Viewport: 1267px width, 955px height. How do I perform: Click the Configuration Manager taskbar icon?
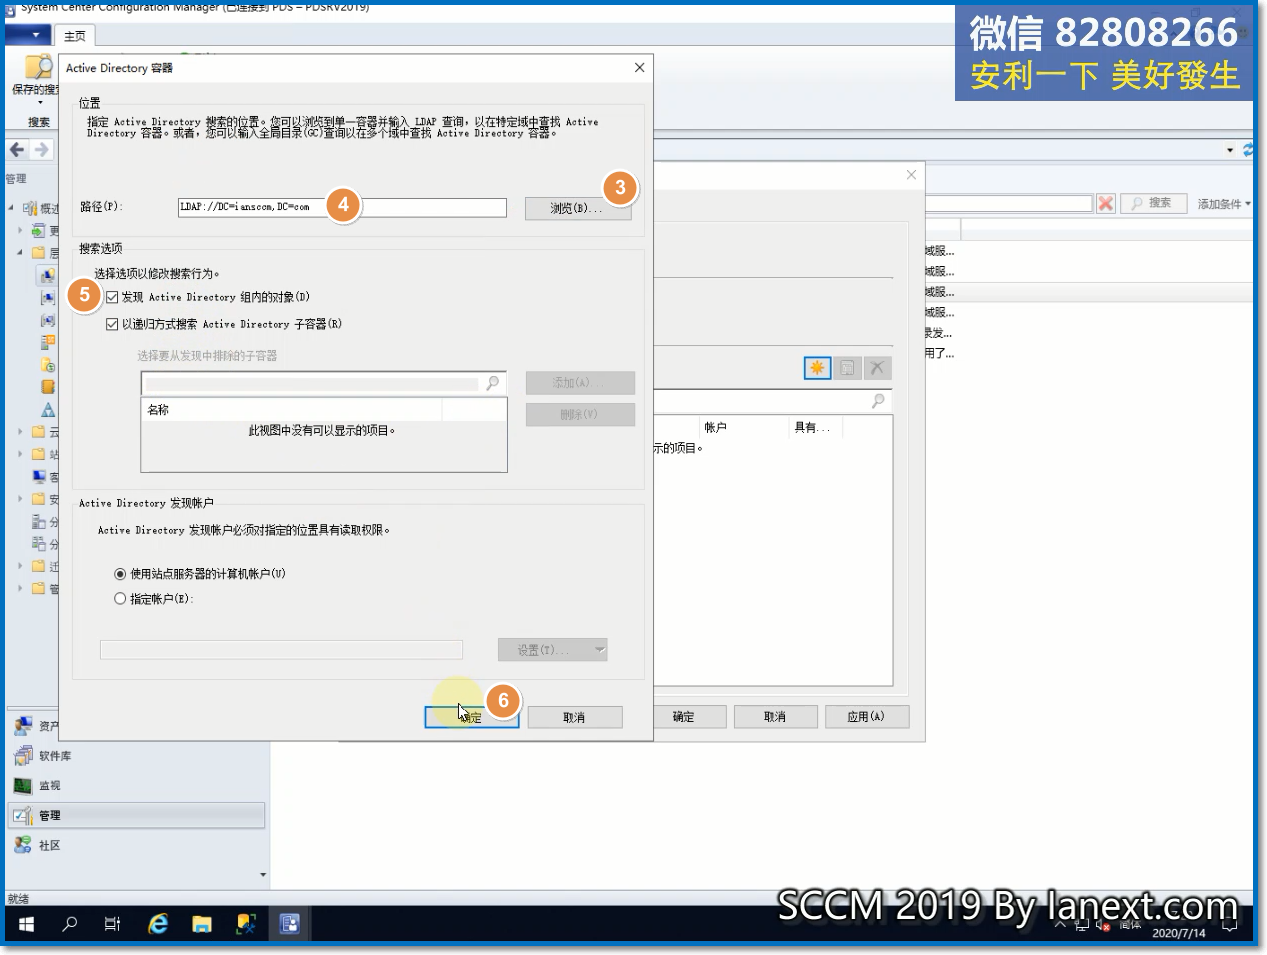(x=290, y=924)
